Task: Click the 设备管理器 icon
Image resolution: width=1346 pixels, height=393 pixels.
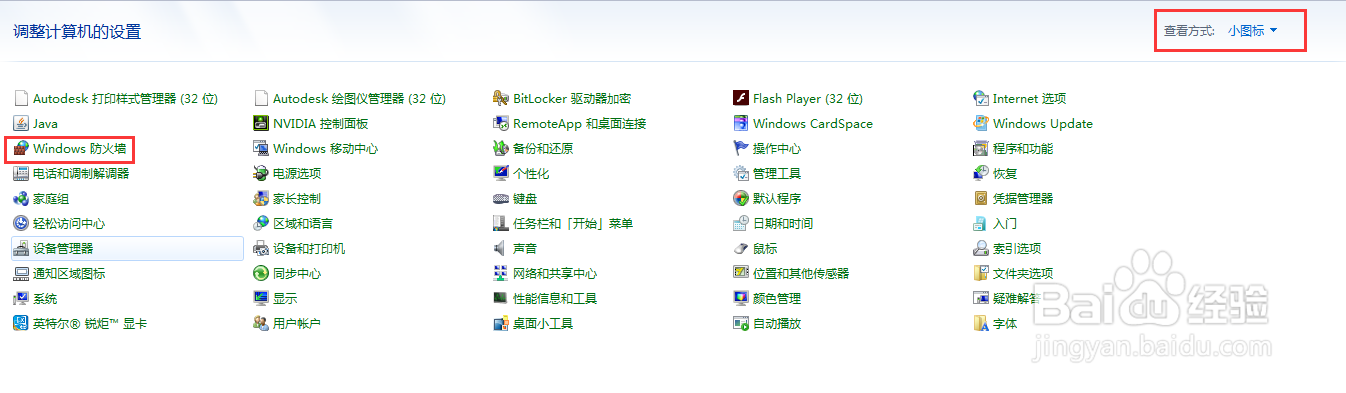Action: 21,249
